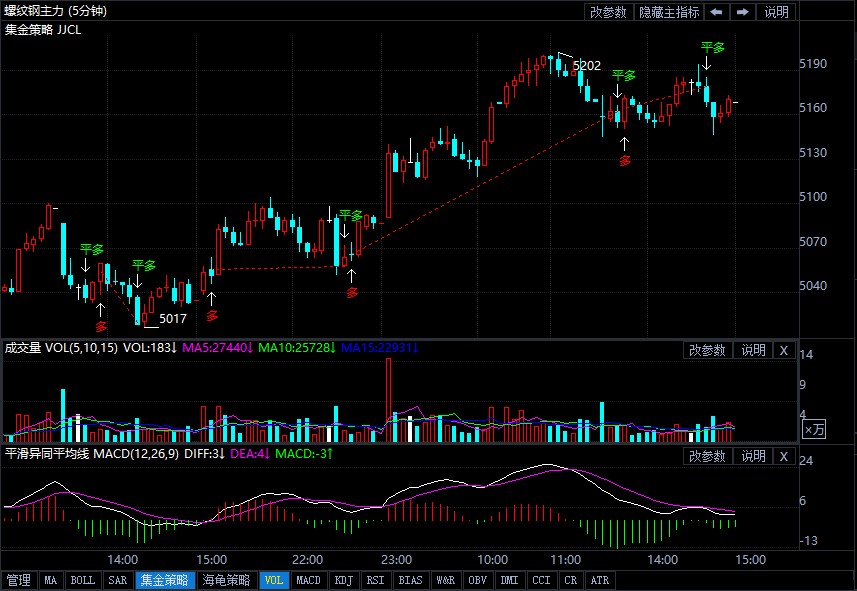Select the KDJ indicator tab
This screenshot has height=591, width=857.
pos(343,580)
